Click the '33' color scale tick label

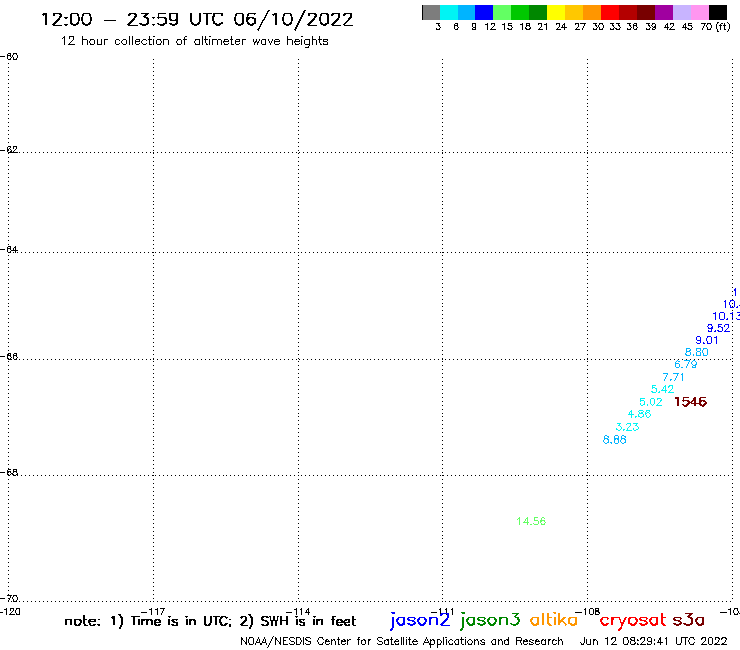click(x=615, y=27)
